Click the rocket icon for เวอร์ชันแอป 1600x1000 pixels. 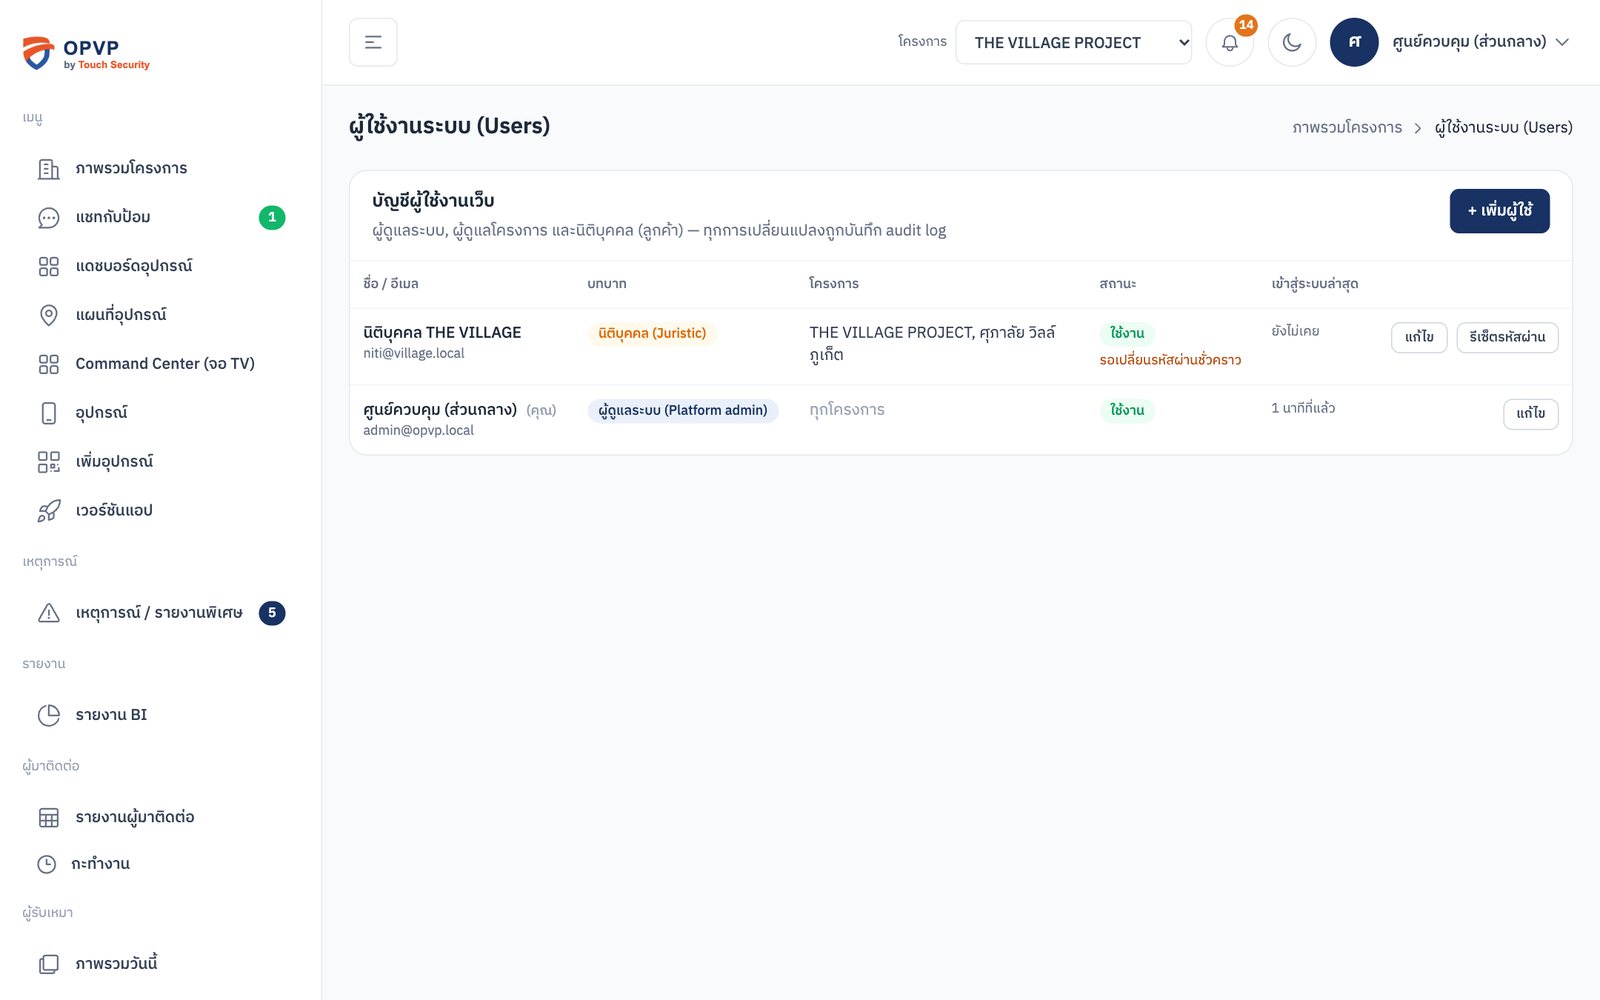[x=48, y=512]
